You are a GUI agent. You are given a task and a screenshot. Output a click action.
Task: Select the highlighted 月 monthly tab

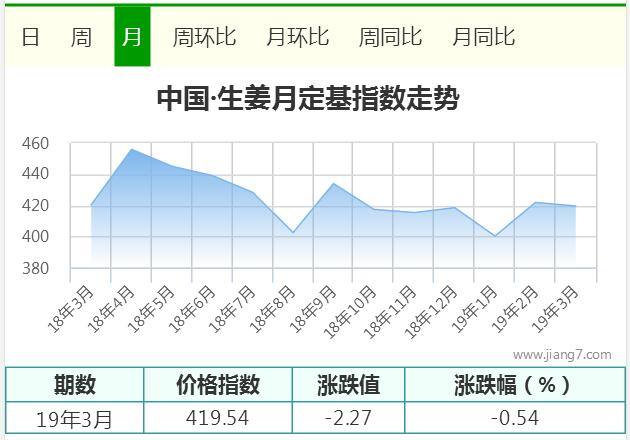click(x=132, y=37)
